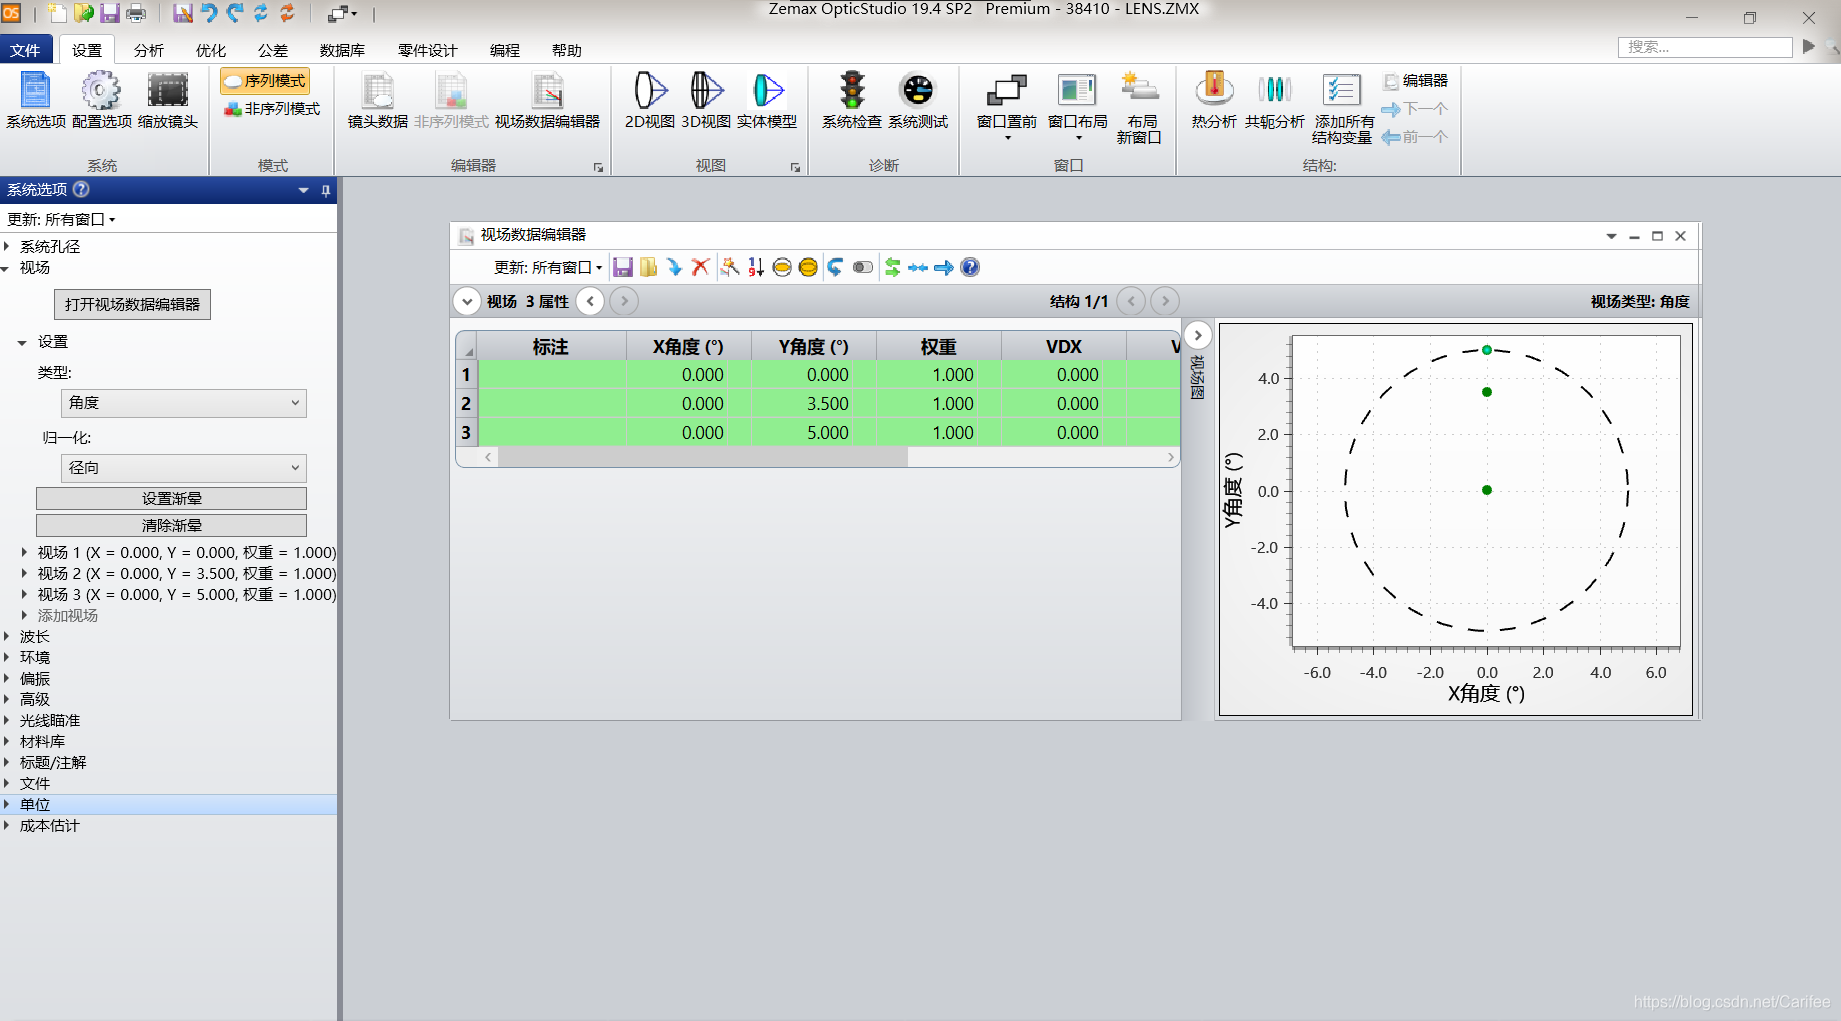Open 配置选项 gear icon in ribbon
The height and width of the screenshot is (1021, 1841).
pos(101,100)
